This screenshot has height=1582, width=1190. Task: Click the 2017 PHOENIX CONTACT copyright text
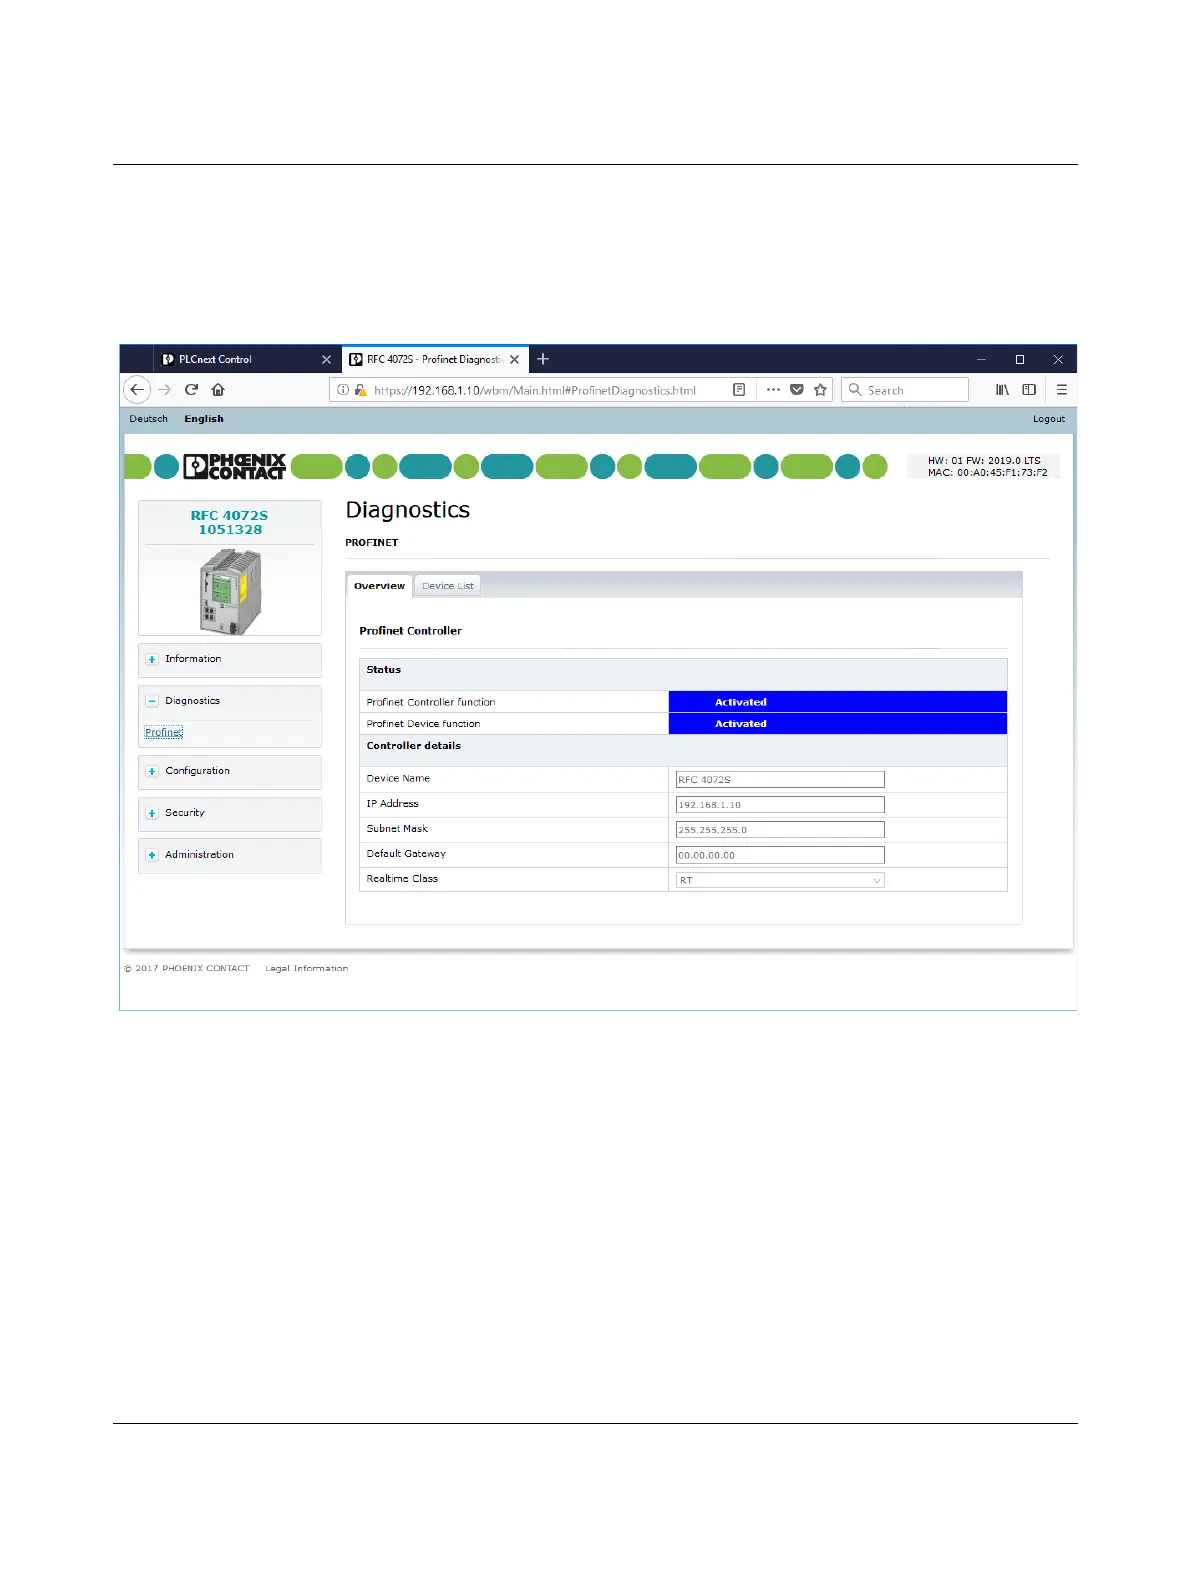click(187, 968)
